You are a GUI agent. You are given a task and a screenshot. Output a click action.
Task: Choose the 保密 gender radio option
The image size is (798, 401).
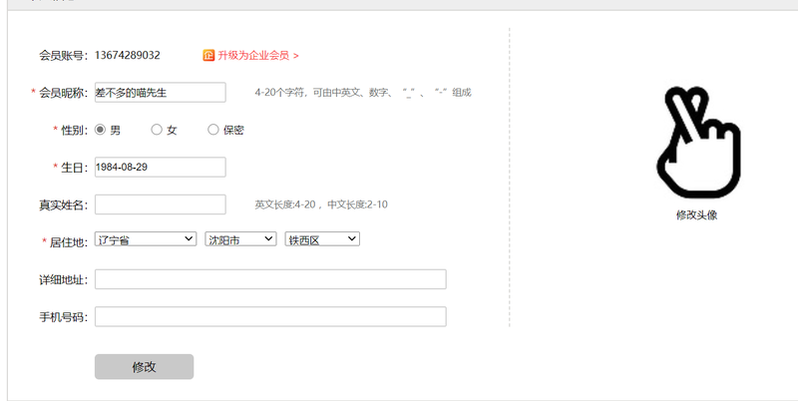coord(213,130)
